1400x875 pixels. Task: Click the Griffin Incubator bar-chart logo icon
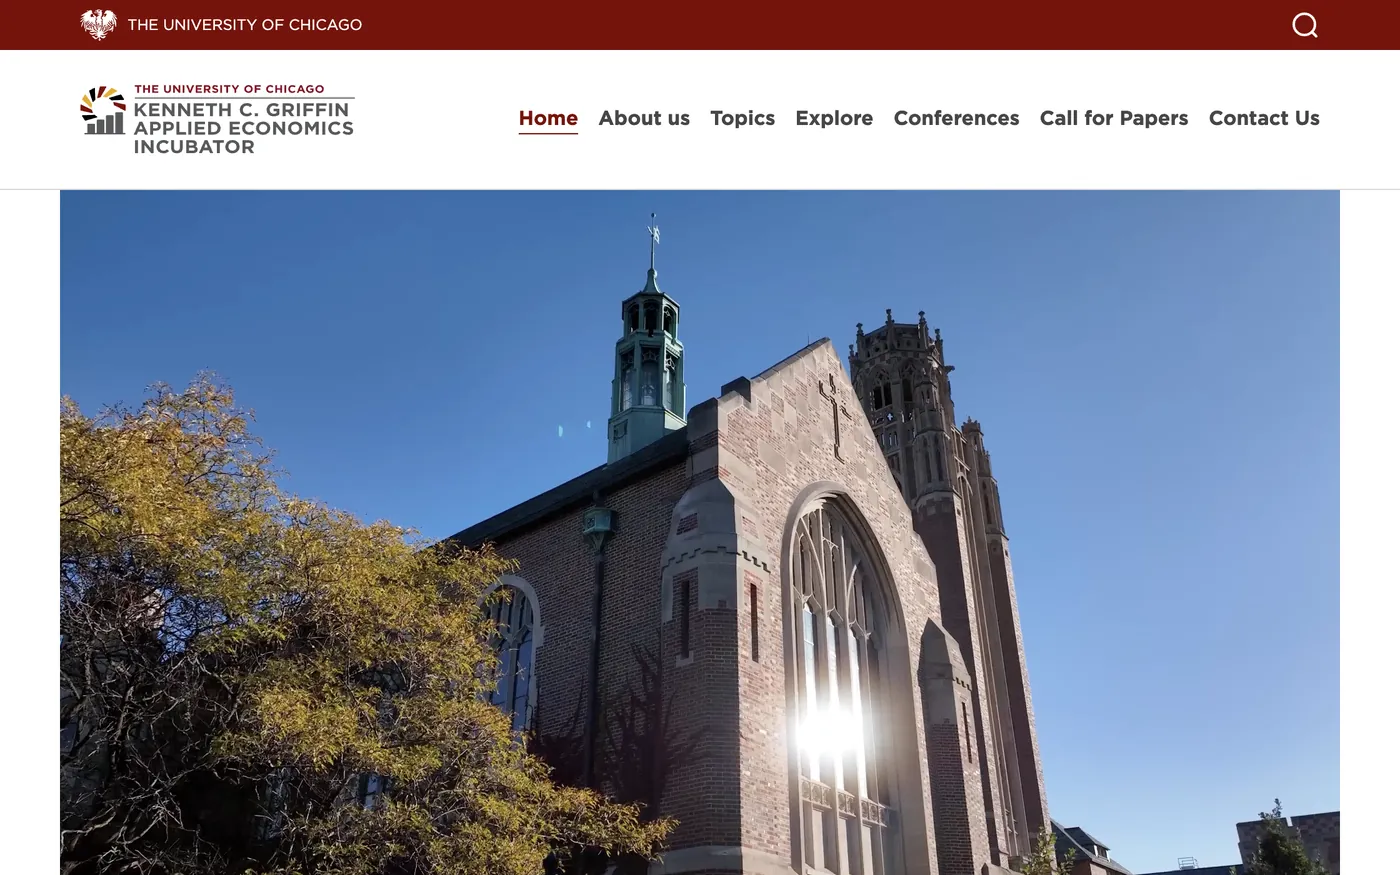click(103, 110)
